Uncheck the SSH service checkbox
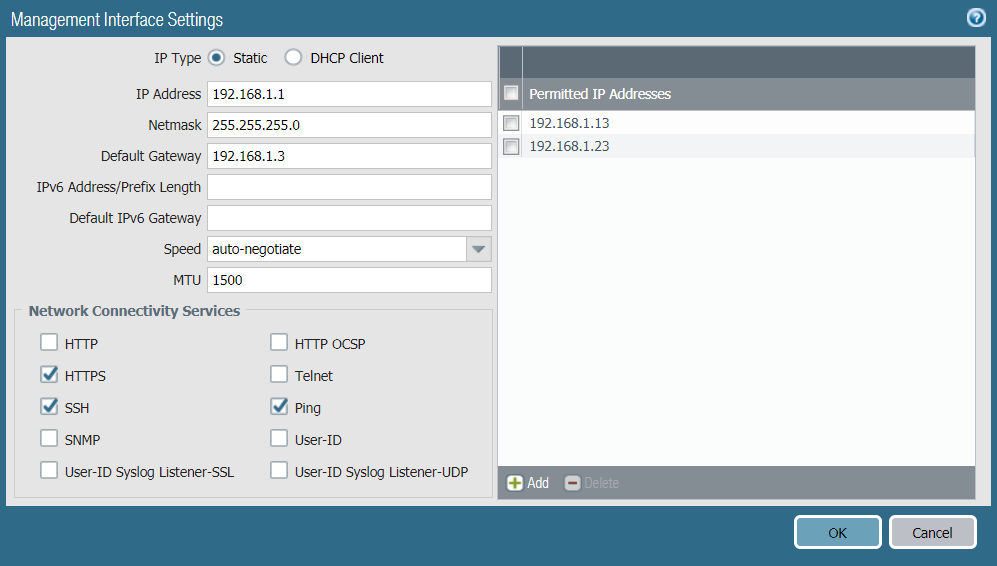Screen dimensions: 997x566 point(49,406)
